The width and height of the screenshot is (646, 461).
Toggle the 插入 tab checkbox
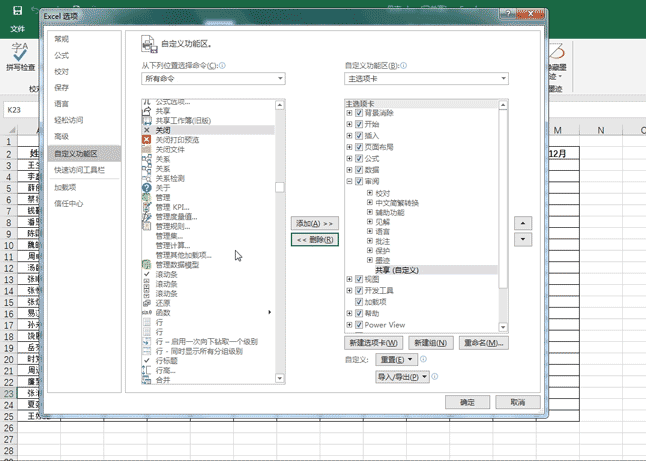359,136
